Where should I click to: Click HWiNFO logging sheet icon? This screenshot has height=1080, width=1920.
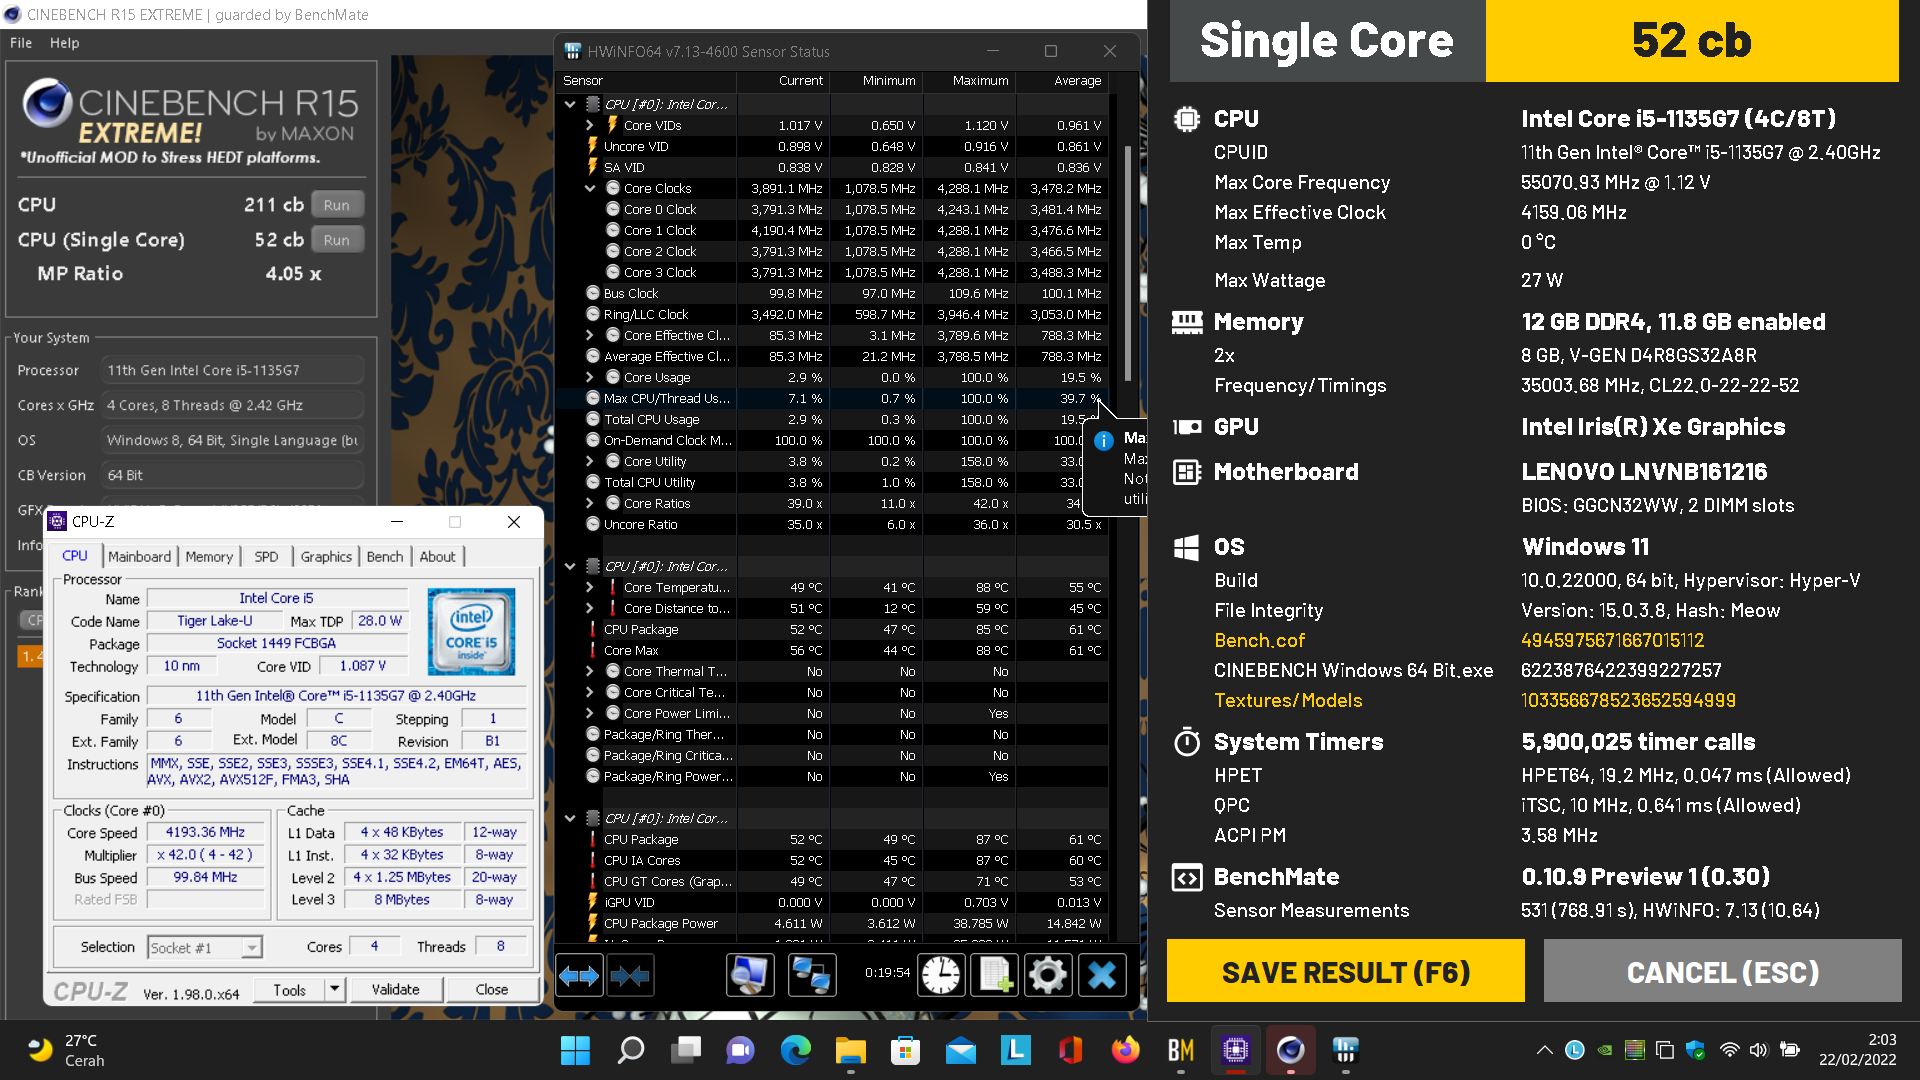tap(995, 975)
